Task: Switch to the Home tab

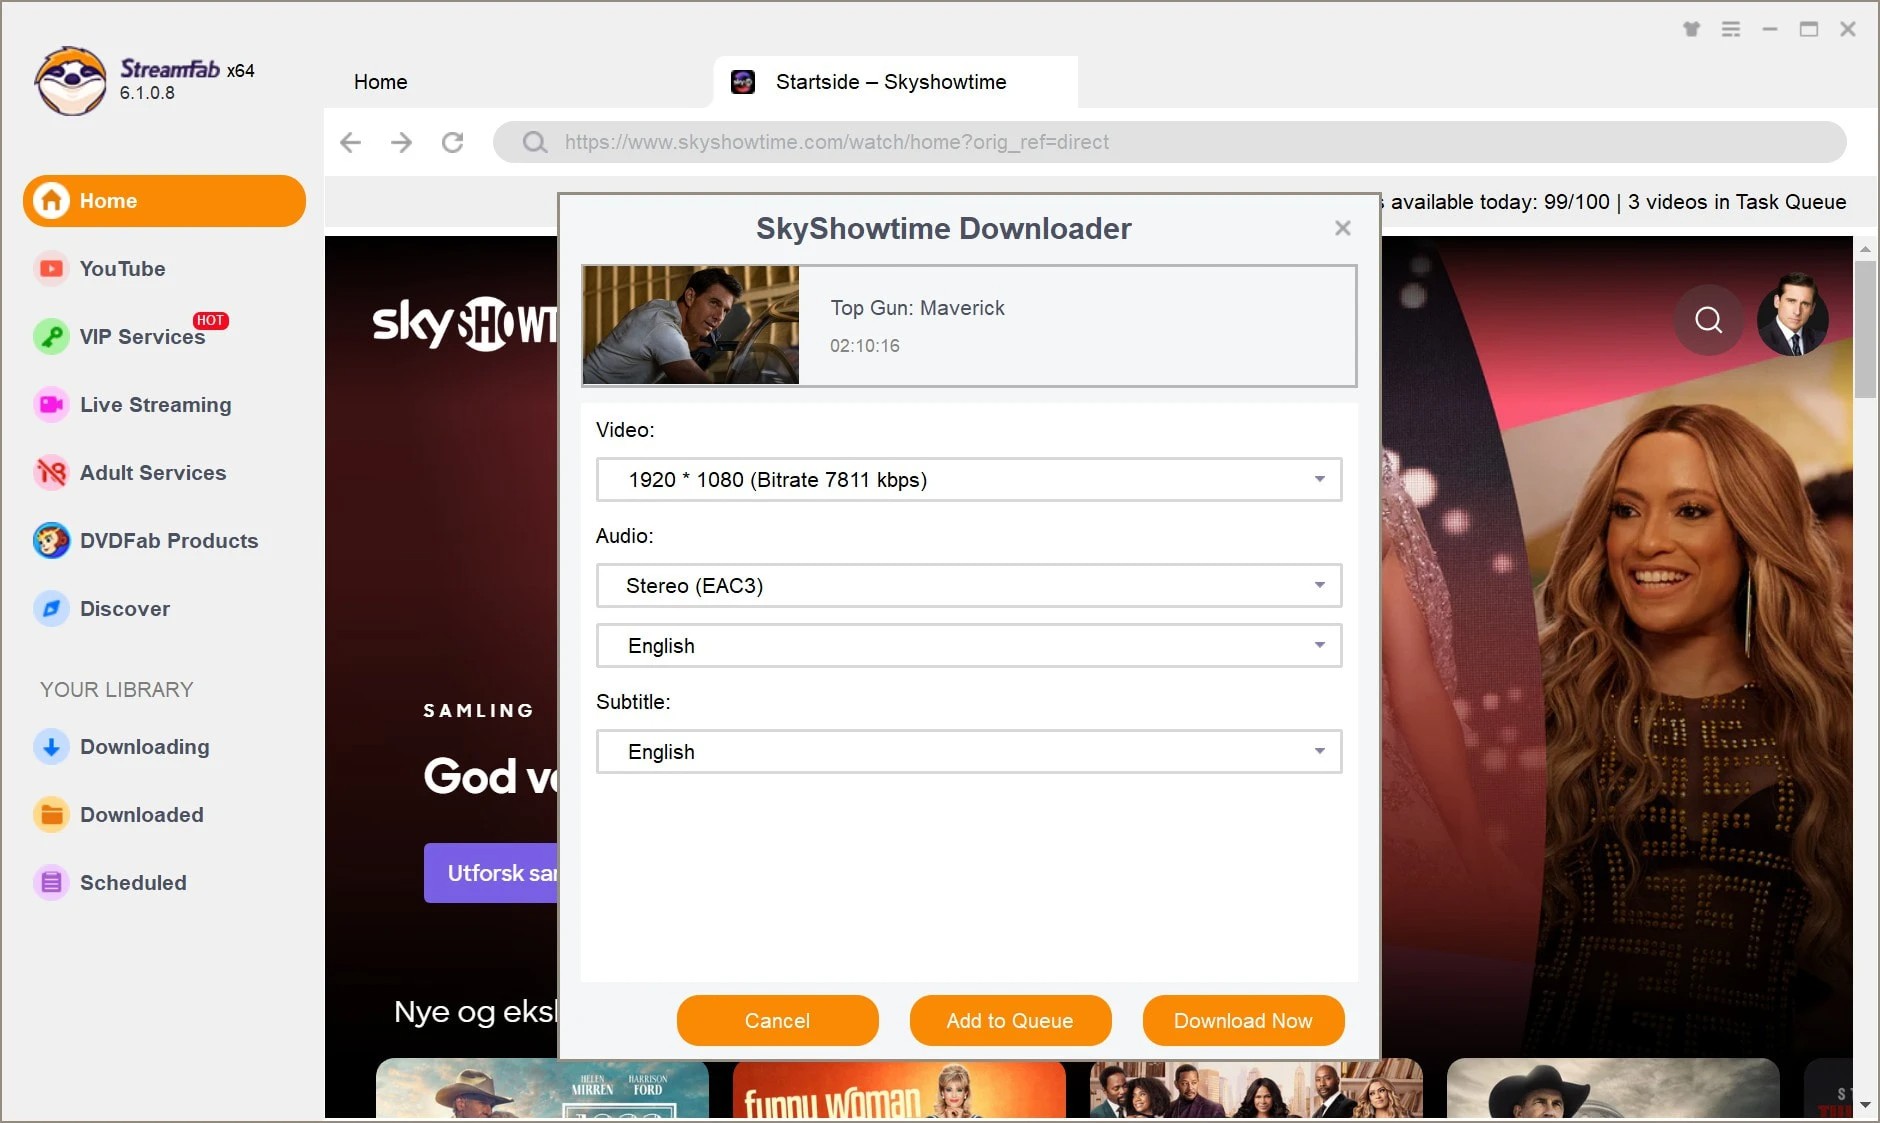Action: [380, 82]
